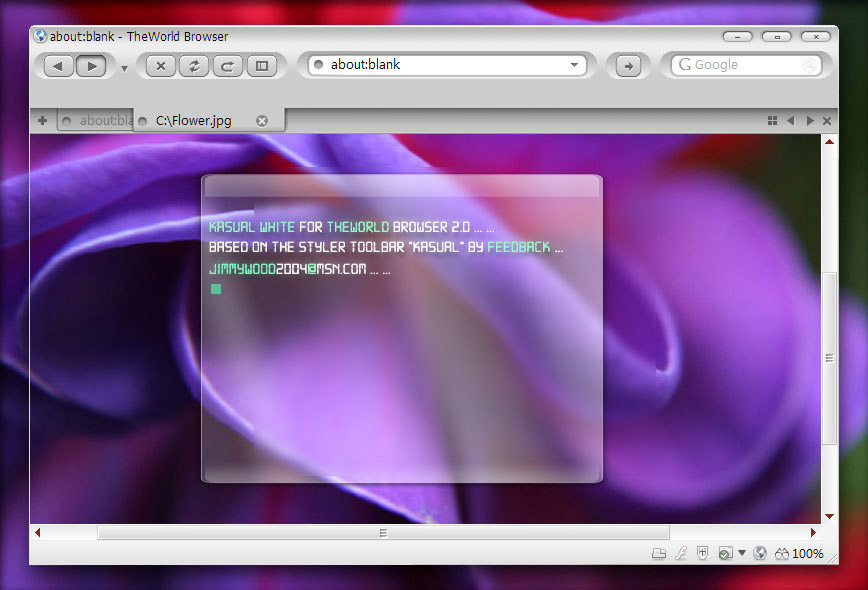Viewport: 868px width, 590px height.
Task: Refresh the page with the reload button
Action: (x=194, y=66)
